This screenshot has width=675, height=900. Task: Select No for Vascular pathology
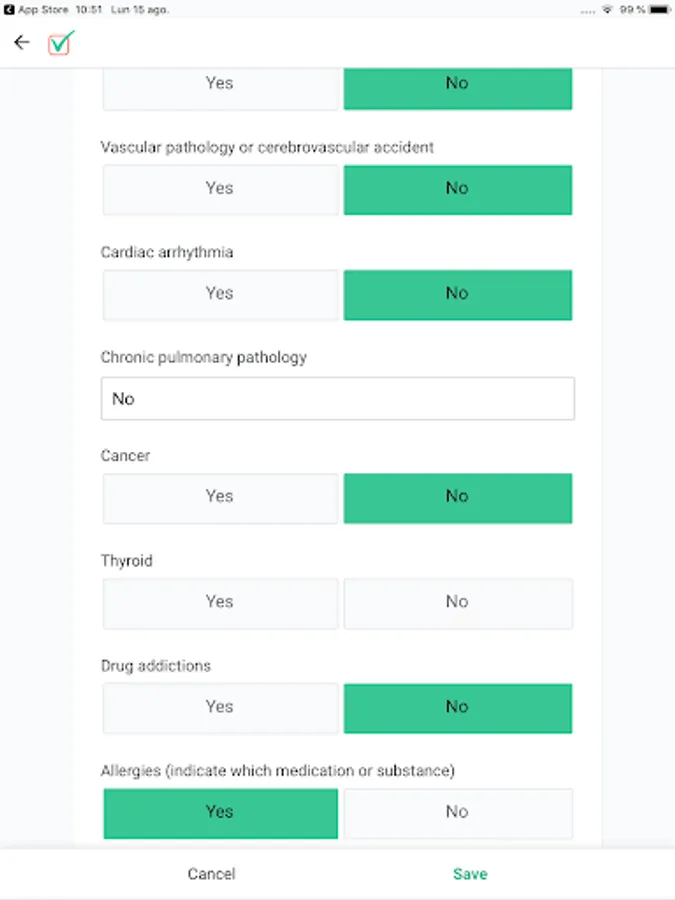click(x=457, y=189)
